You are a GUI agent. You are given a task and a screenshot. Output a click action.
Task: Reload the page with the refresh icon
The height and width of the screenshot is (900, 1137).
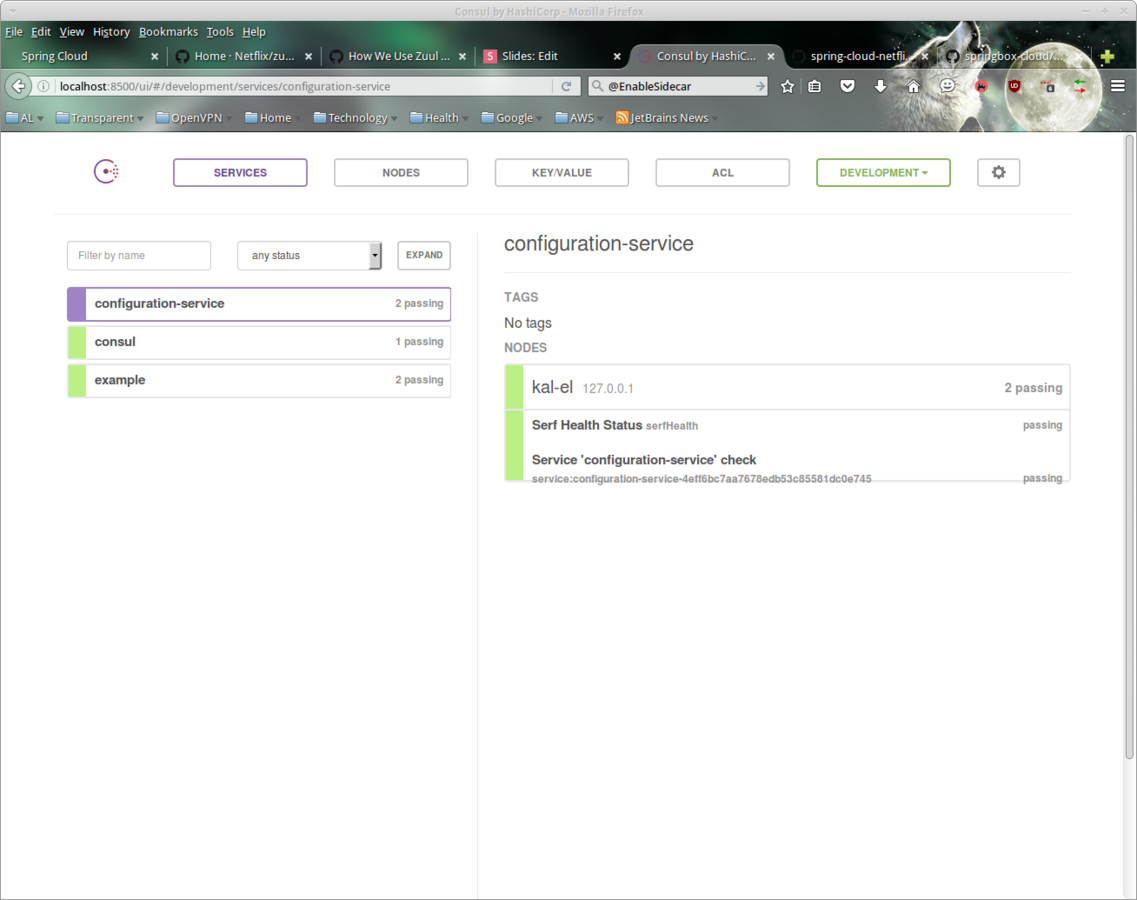pos(566,86)
